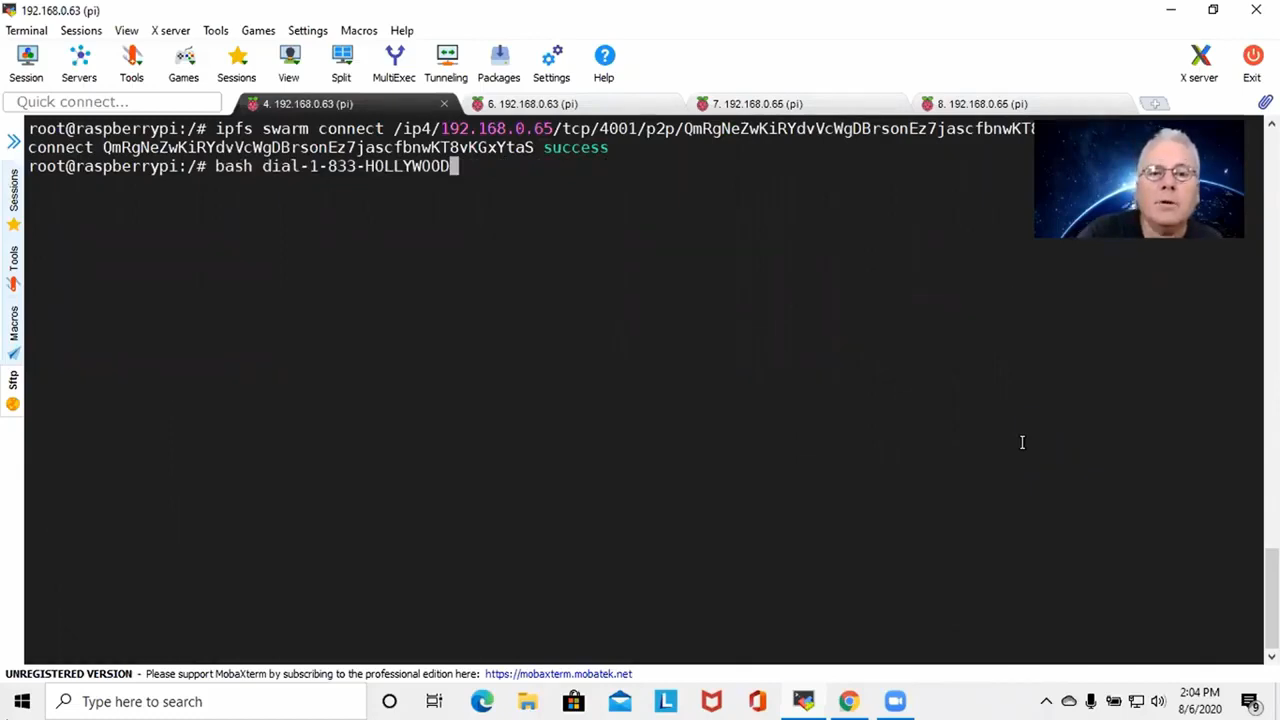This screenshot has width=1280, height=720.
Task: Open Mail app from taskbar
Action: click(619, 701)
